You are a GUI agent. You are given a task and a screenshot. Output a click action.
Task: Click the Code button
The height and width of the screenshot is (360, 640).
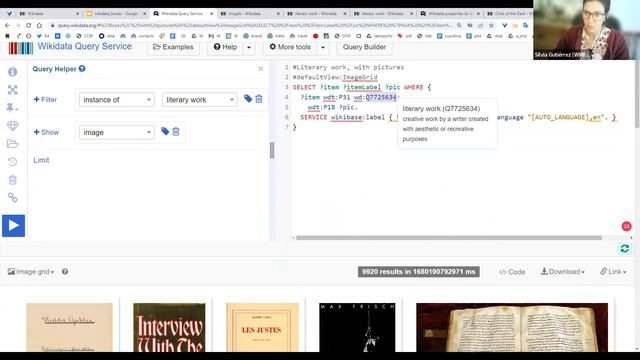click(x=512, y=272)
